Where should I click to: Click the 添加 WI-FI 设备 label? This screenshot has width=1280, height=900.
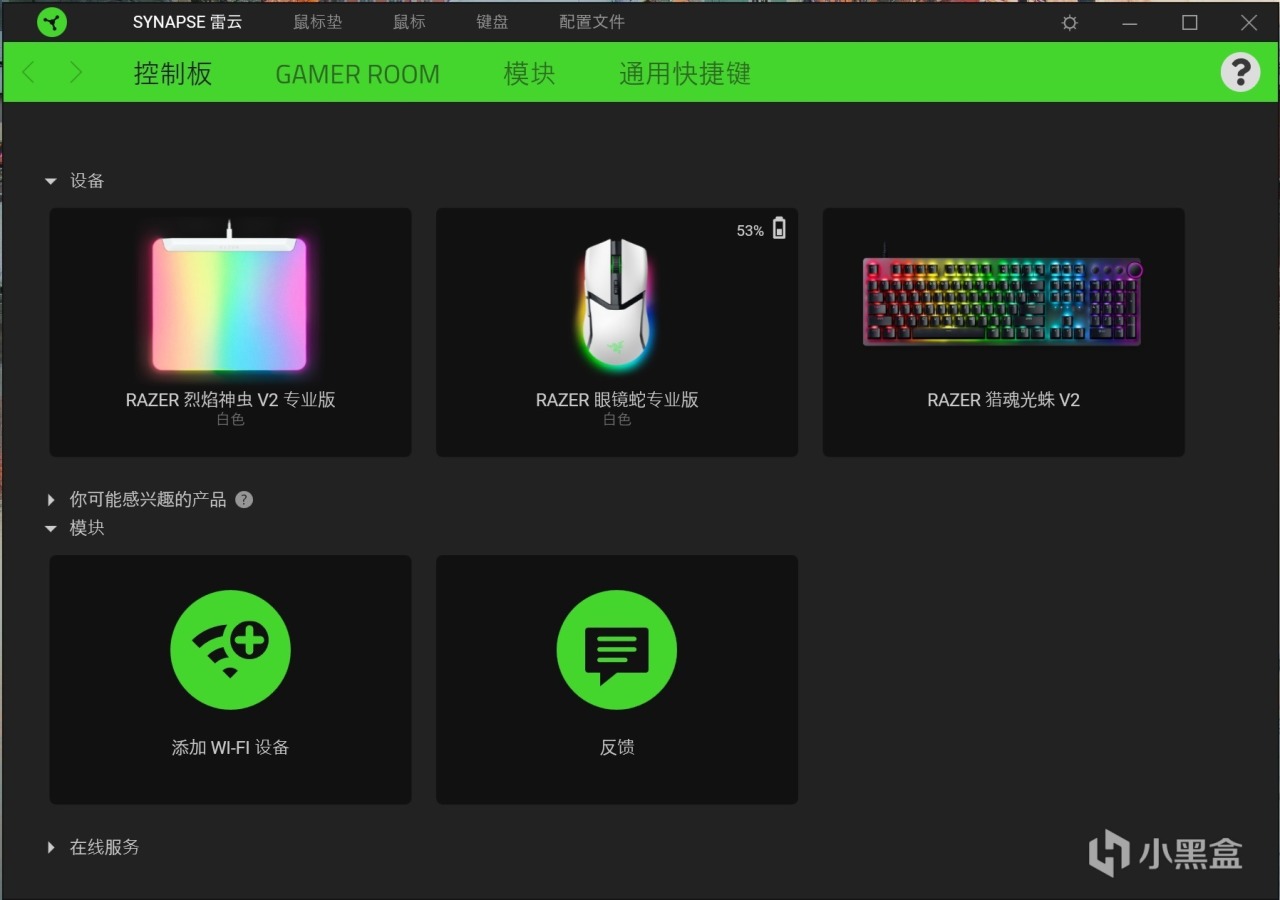pyautogui.click(x=230, y=747)
